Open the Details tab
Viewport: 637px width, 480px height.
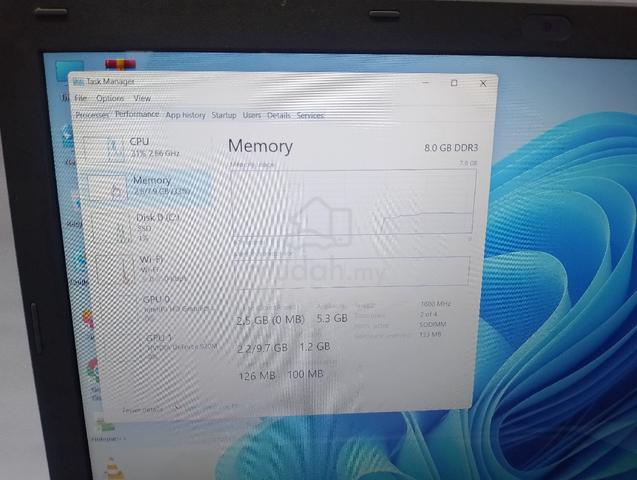pos(279,116)
